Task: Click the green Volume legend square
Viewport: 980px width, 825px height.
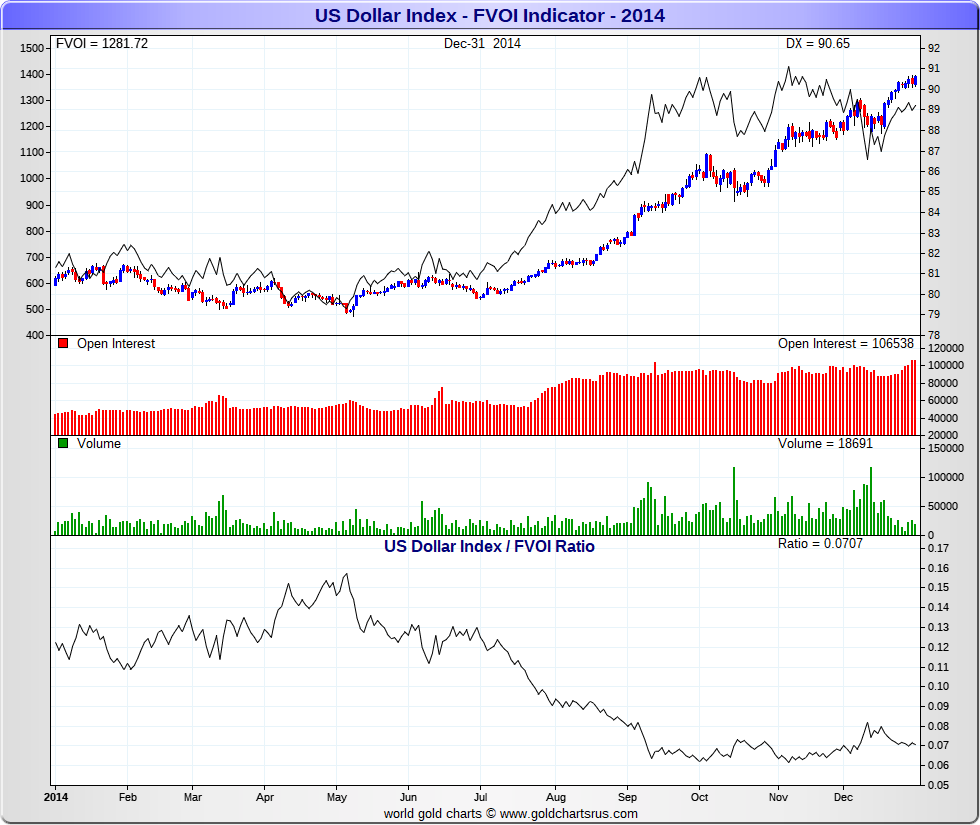Action: [62, 443]
